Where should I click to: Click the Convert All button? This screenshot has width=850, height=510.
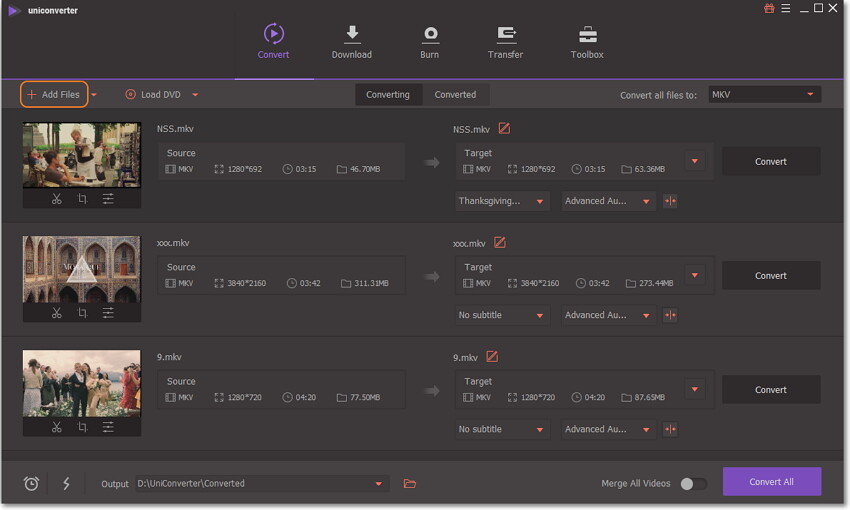point(771,482)
